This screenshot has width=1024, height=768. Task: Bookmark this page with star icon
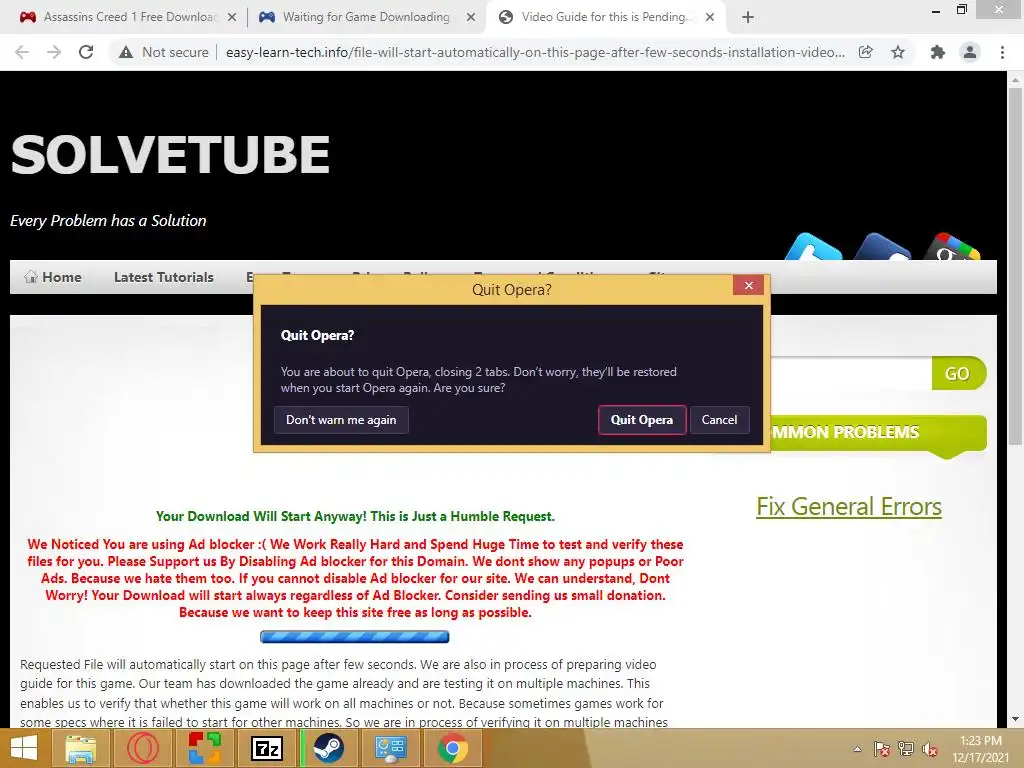[x=898, y=52]
